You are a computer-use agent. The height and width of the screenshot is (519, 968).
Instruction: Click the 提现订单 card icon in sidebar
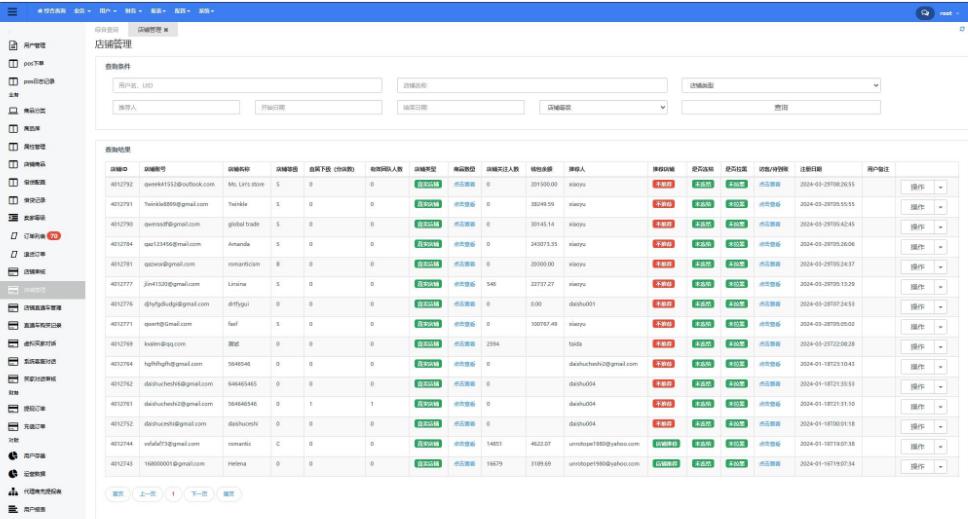(x=13, y=409)
